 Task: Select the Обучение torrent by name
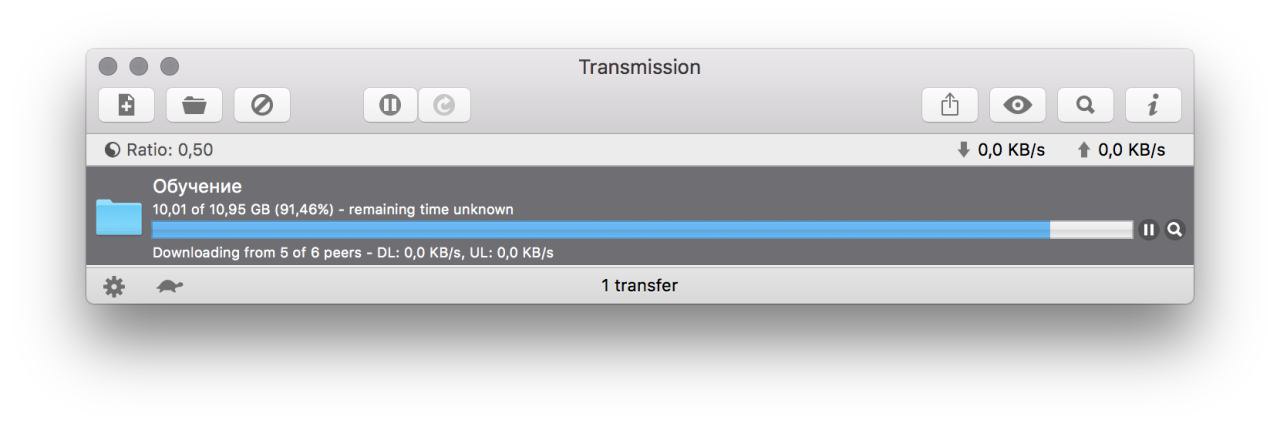(x=197, y=187)
